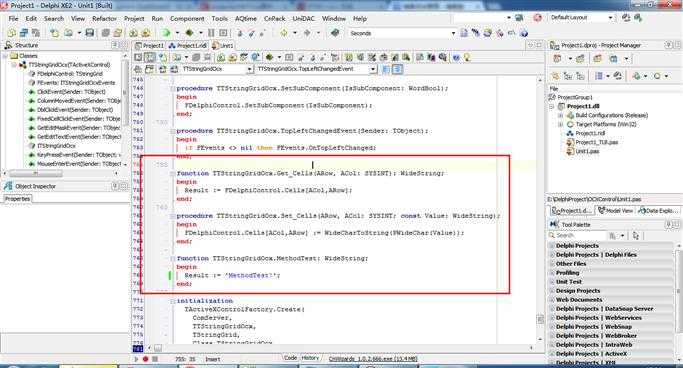Click the red record macro button
Image resolution: width=683 pixels, height=368 pixels.
point(145,359)
